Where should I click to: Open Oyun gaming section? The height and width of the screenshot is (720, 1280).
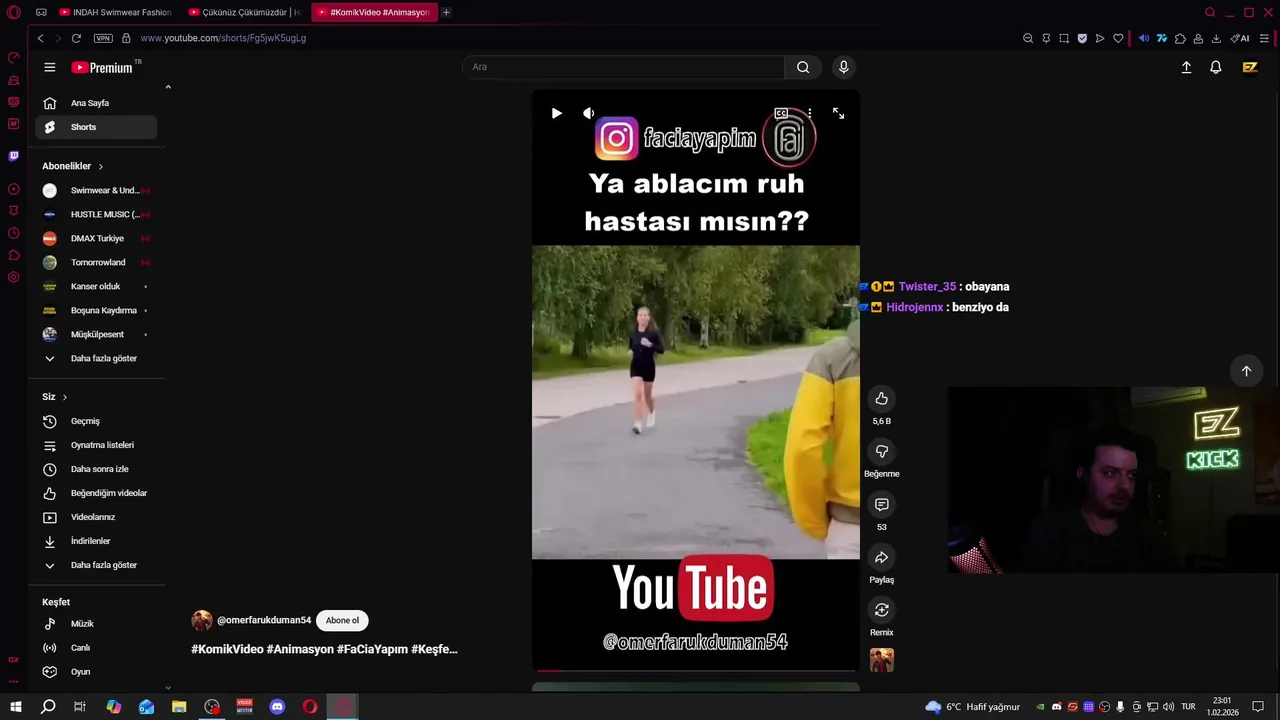[96, 672]
